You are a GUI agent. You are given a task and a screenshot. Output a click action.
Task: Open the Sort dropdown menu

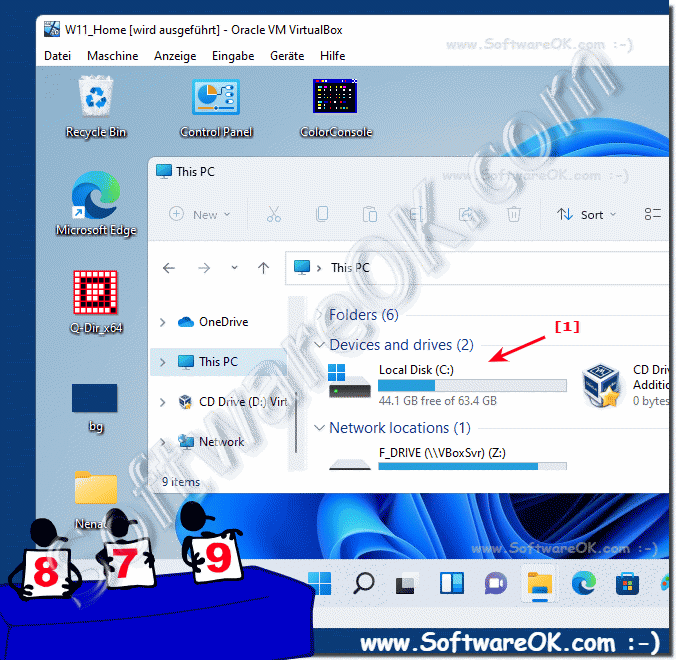tap(586, 214)
